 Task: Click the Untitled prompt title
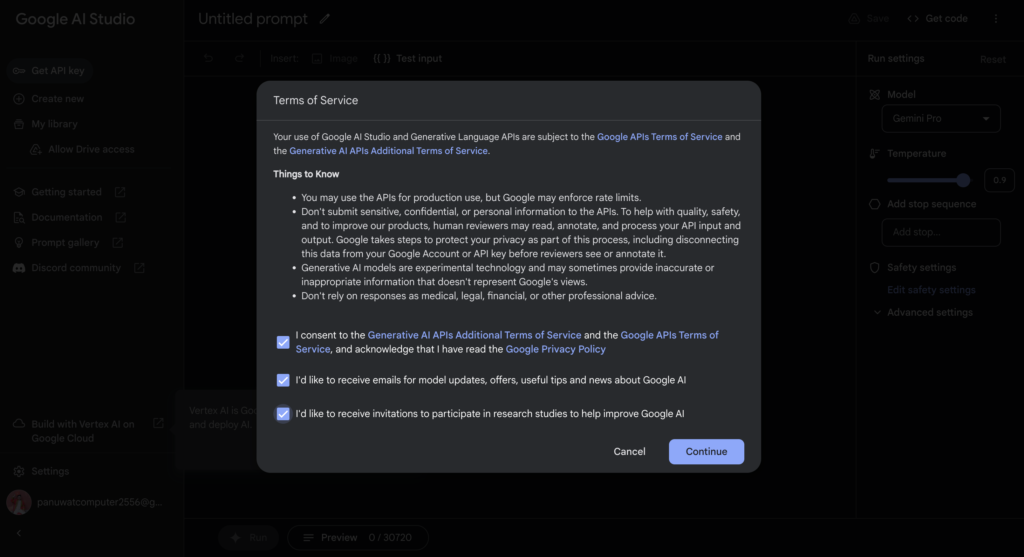(x=253, y=19)
